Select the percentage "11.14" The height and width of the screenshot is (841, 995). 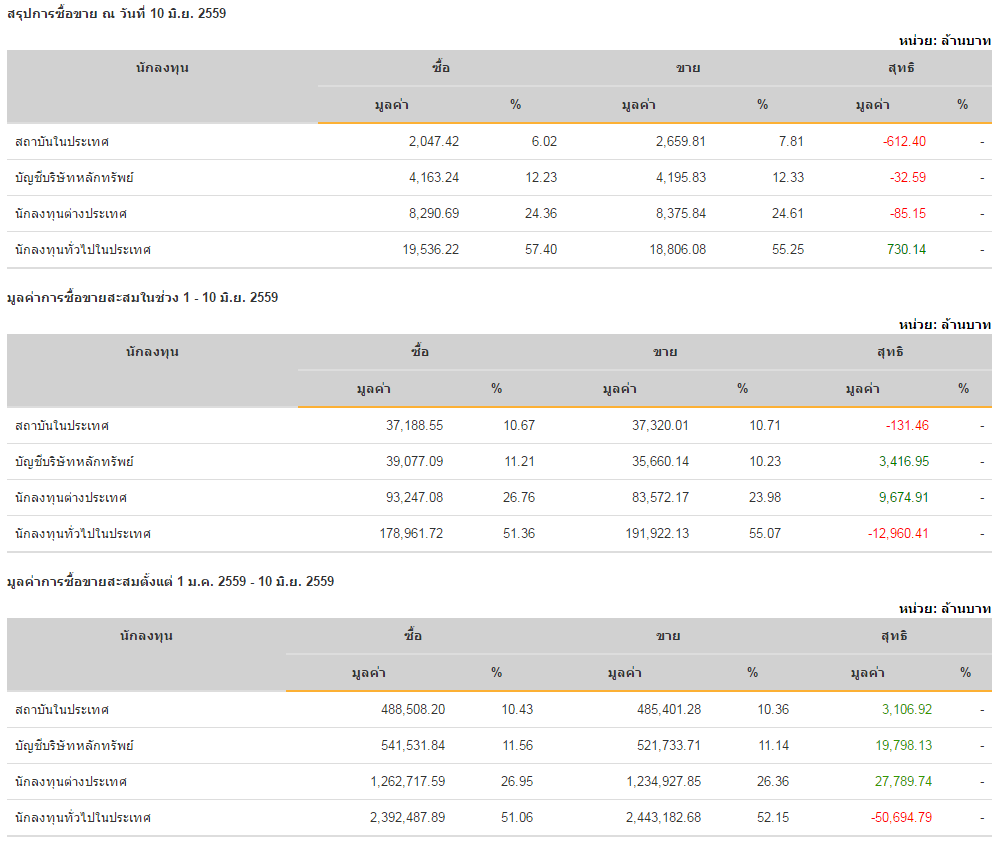tap(774, 746)
